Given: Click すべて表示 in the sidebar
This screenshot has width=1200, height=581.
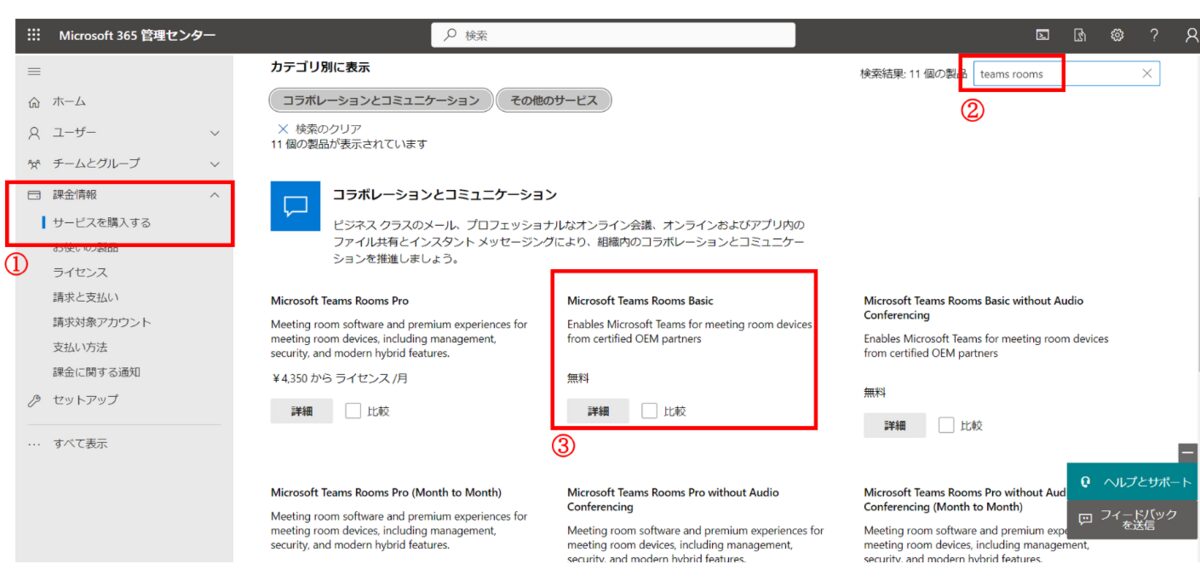Looking at the screenshot, I should coord(80,444).
